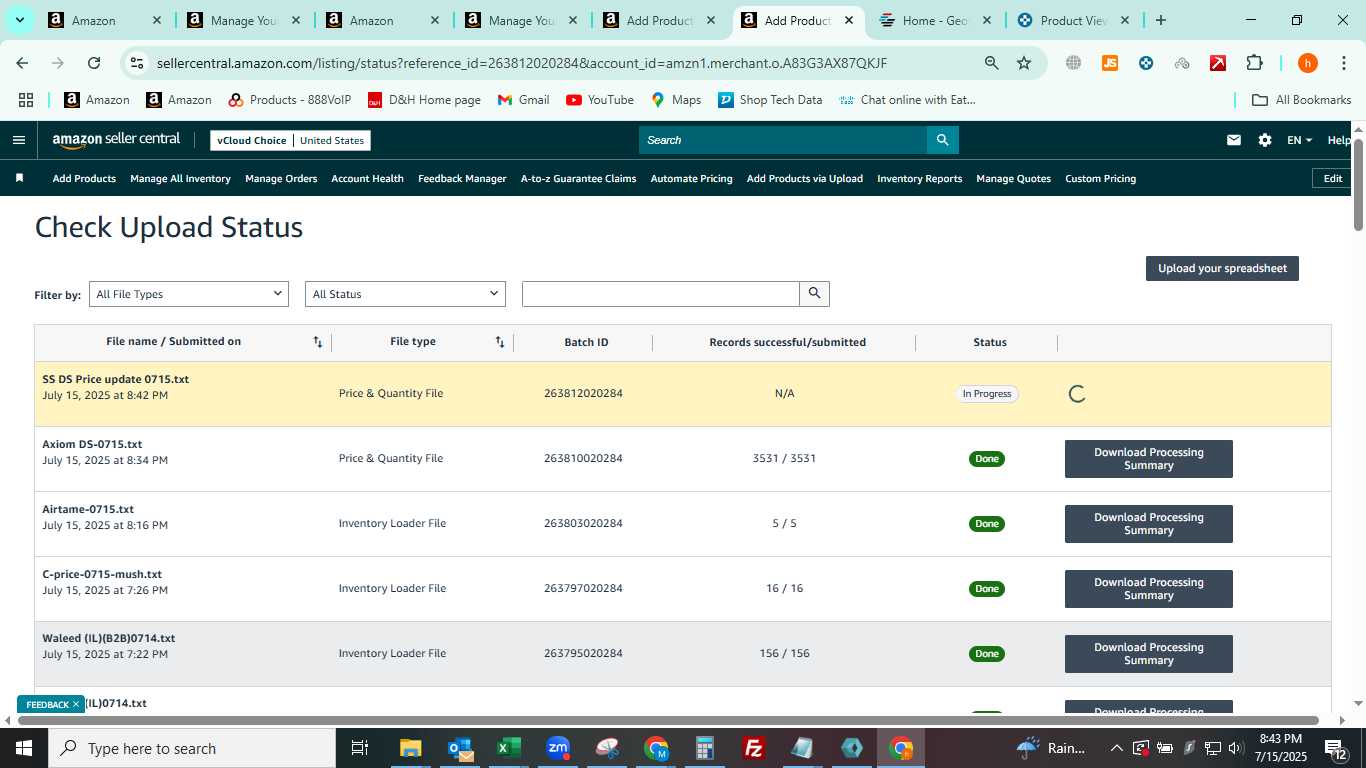The width and height of the screenshot is (1366, 768).
Task: Click the teal search magnifier button
Action: 942,140
